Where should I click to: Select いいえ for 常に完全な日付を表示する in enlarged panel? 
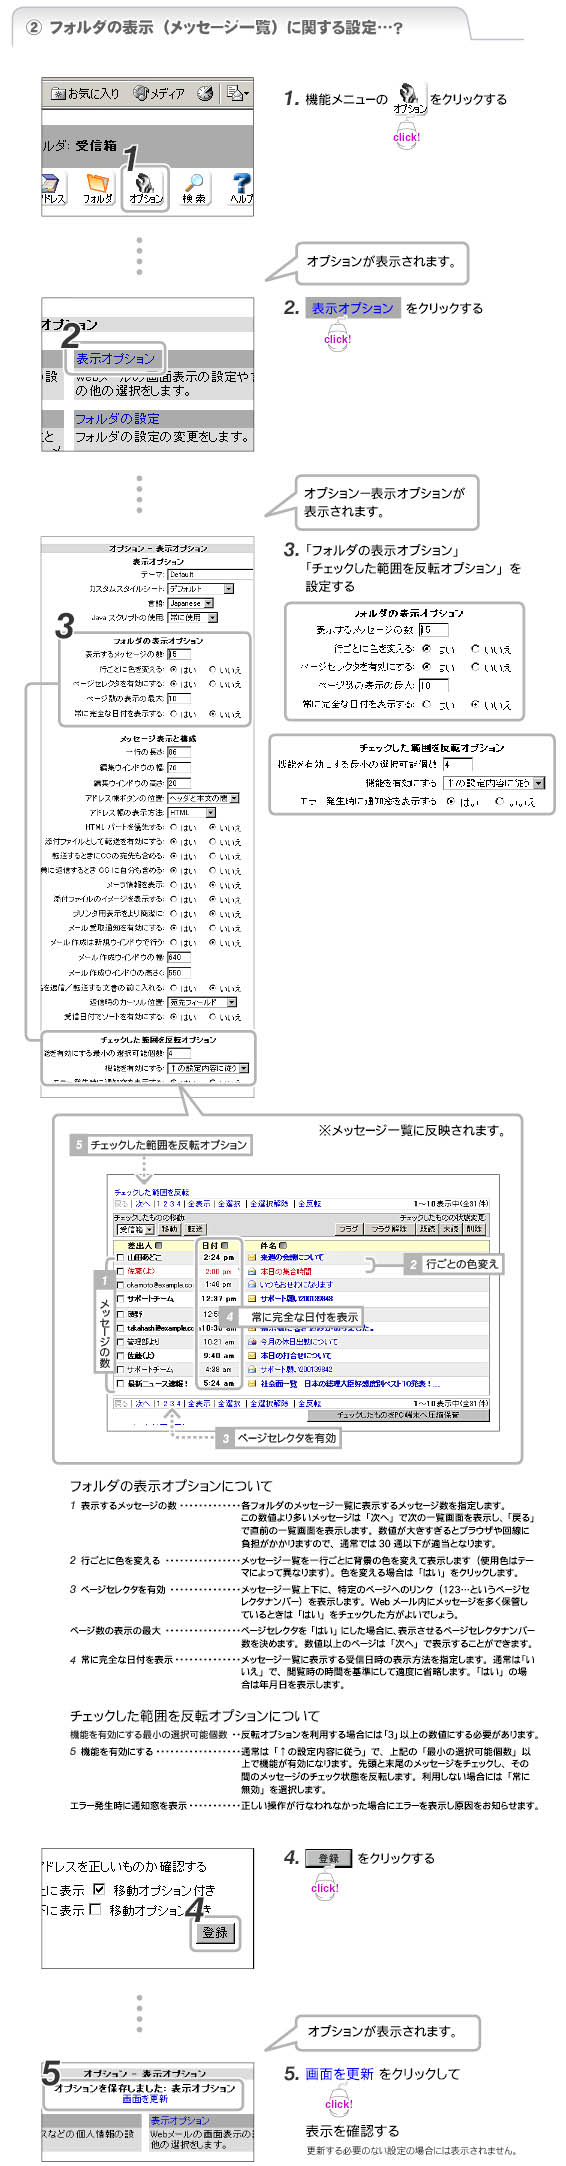pos(475,704)
